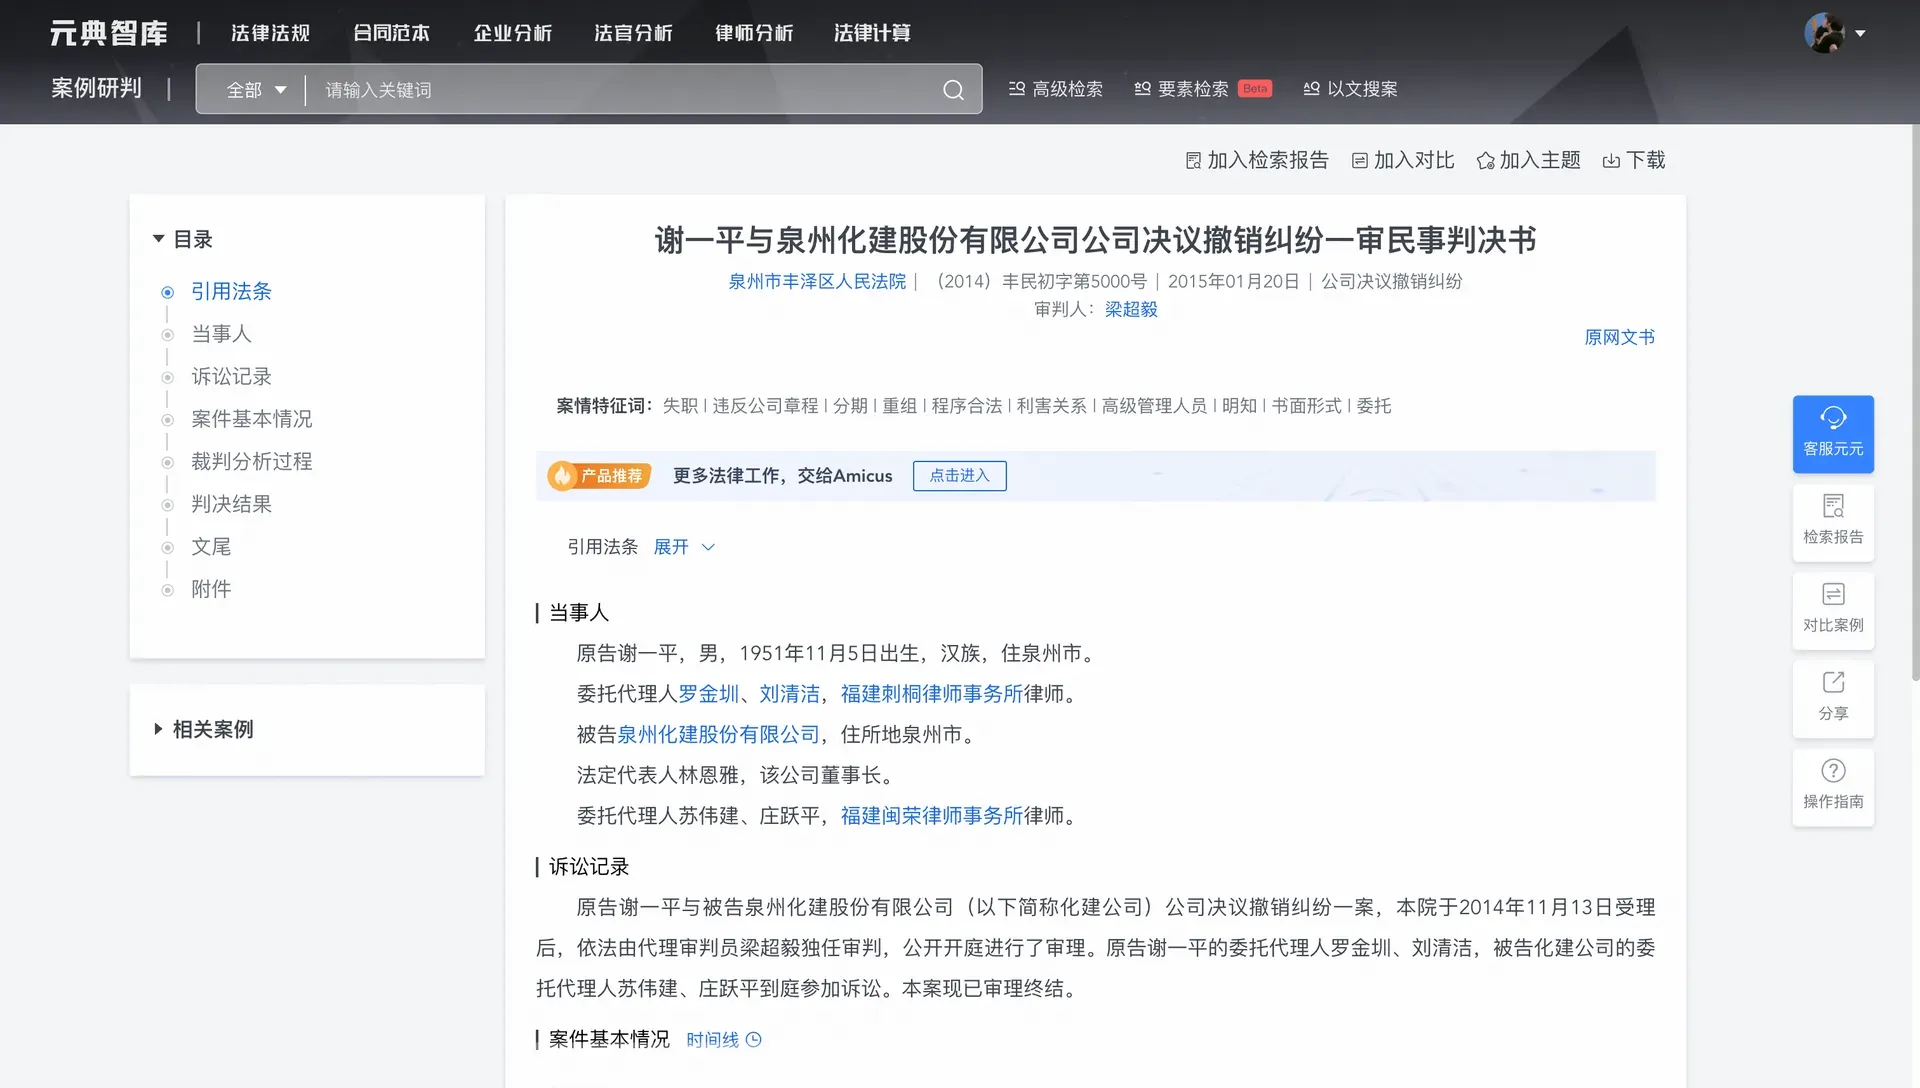This screenshot has width=1920, height=1088.
Task: Open lawyer 罗金圳 link
Action: point(708,694)
